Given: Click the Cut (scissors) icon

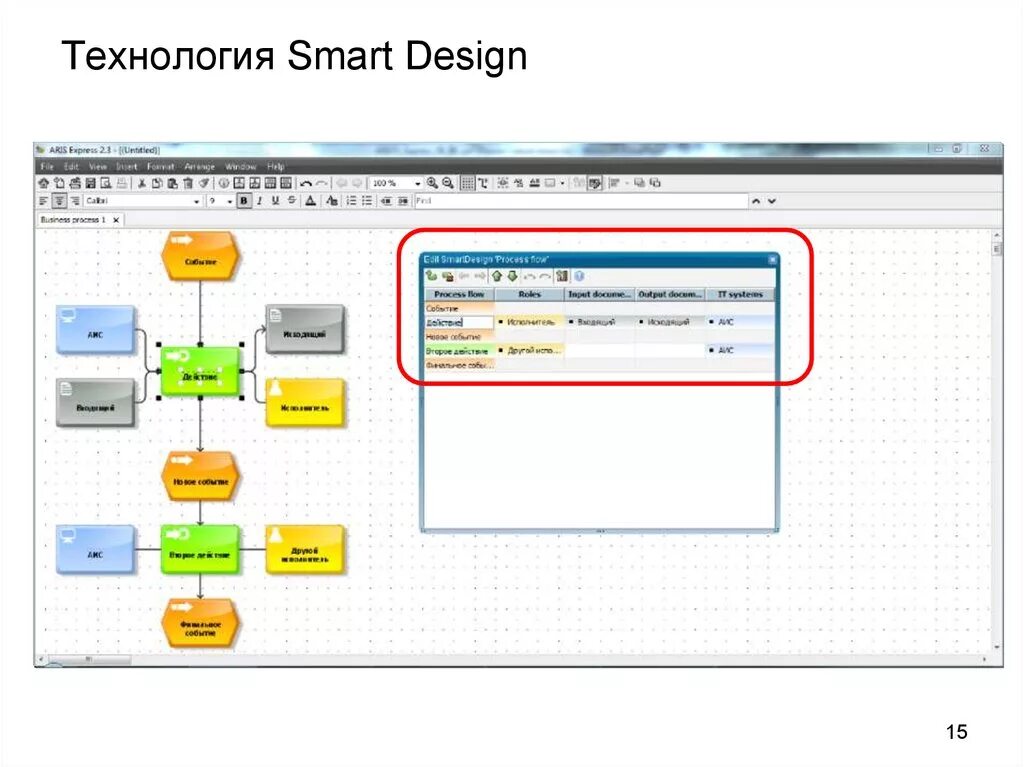Looking at the screenshot, I should 141,184.
